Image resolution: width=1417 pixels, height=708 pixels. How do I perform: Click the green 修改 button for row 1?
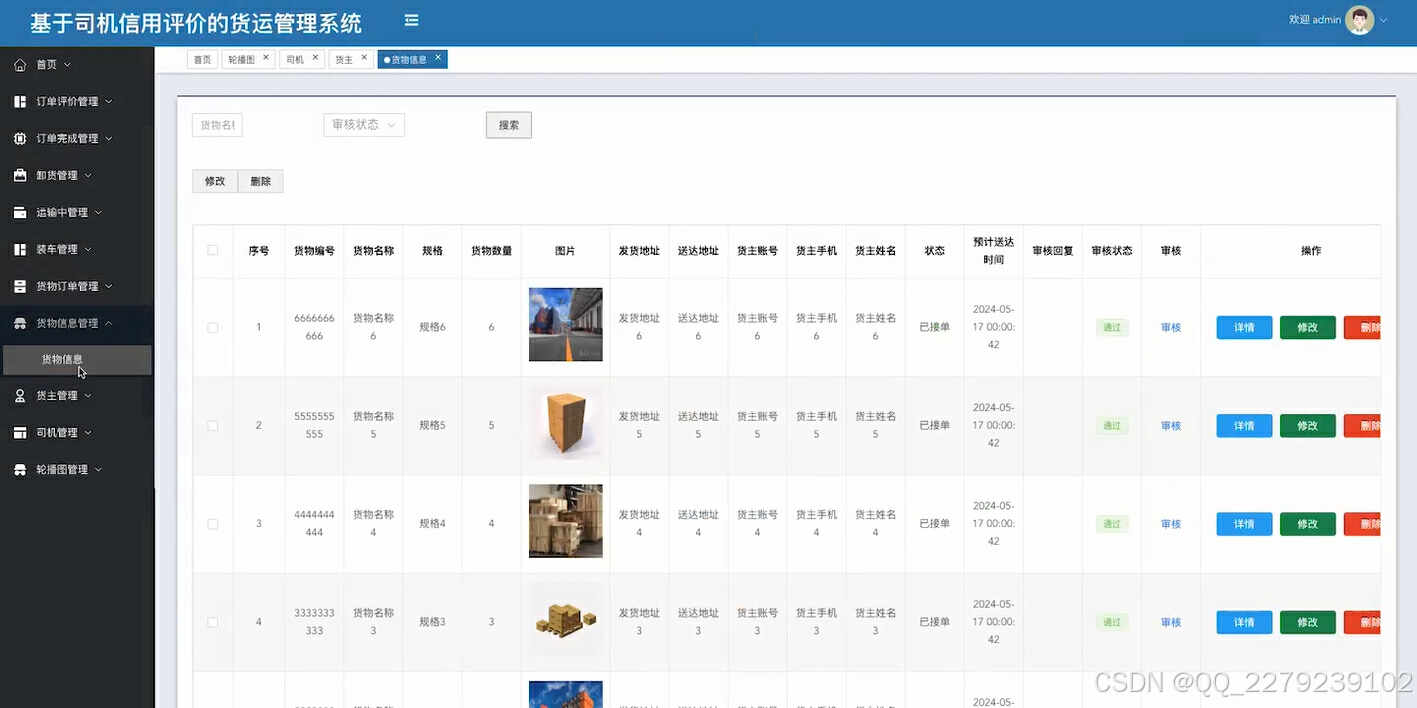point(1308,327)
